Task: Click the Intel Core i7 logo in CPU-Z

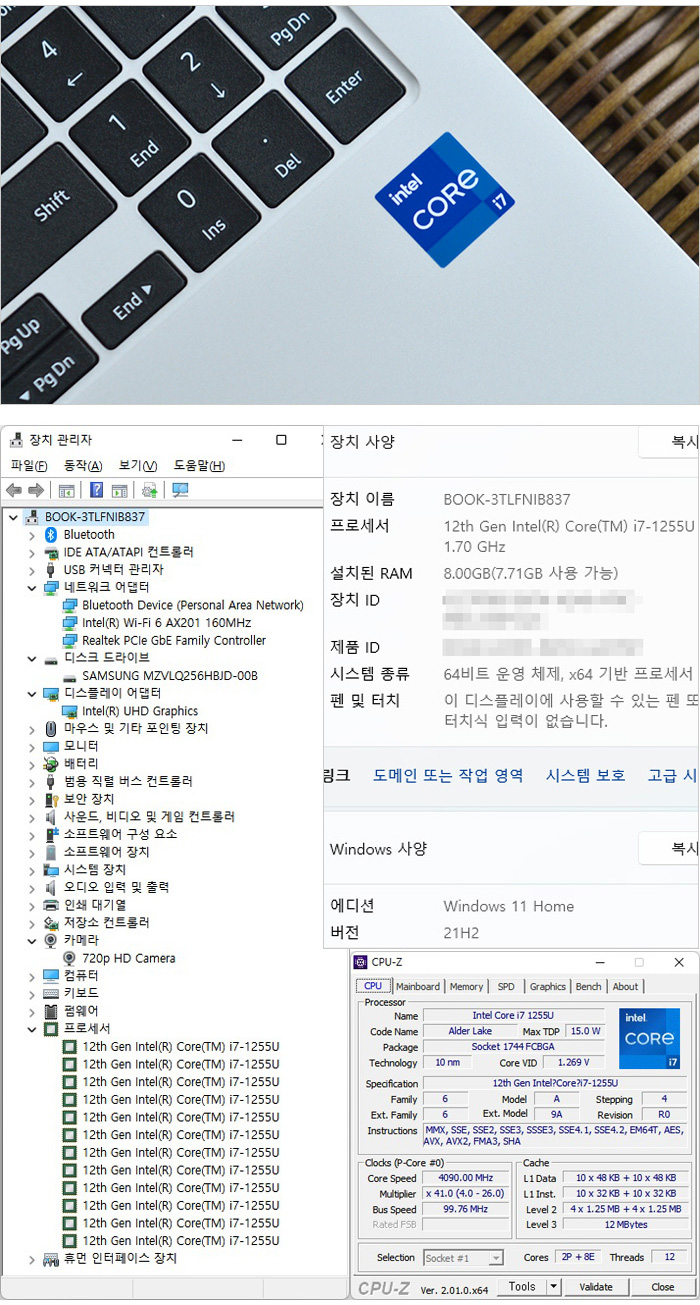Action: [x=649, y=1038]
